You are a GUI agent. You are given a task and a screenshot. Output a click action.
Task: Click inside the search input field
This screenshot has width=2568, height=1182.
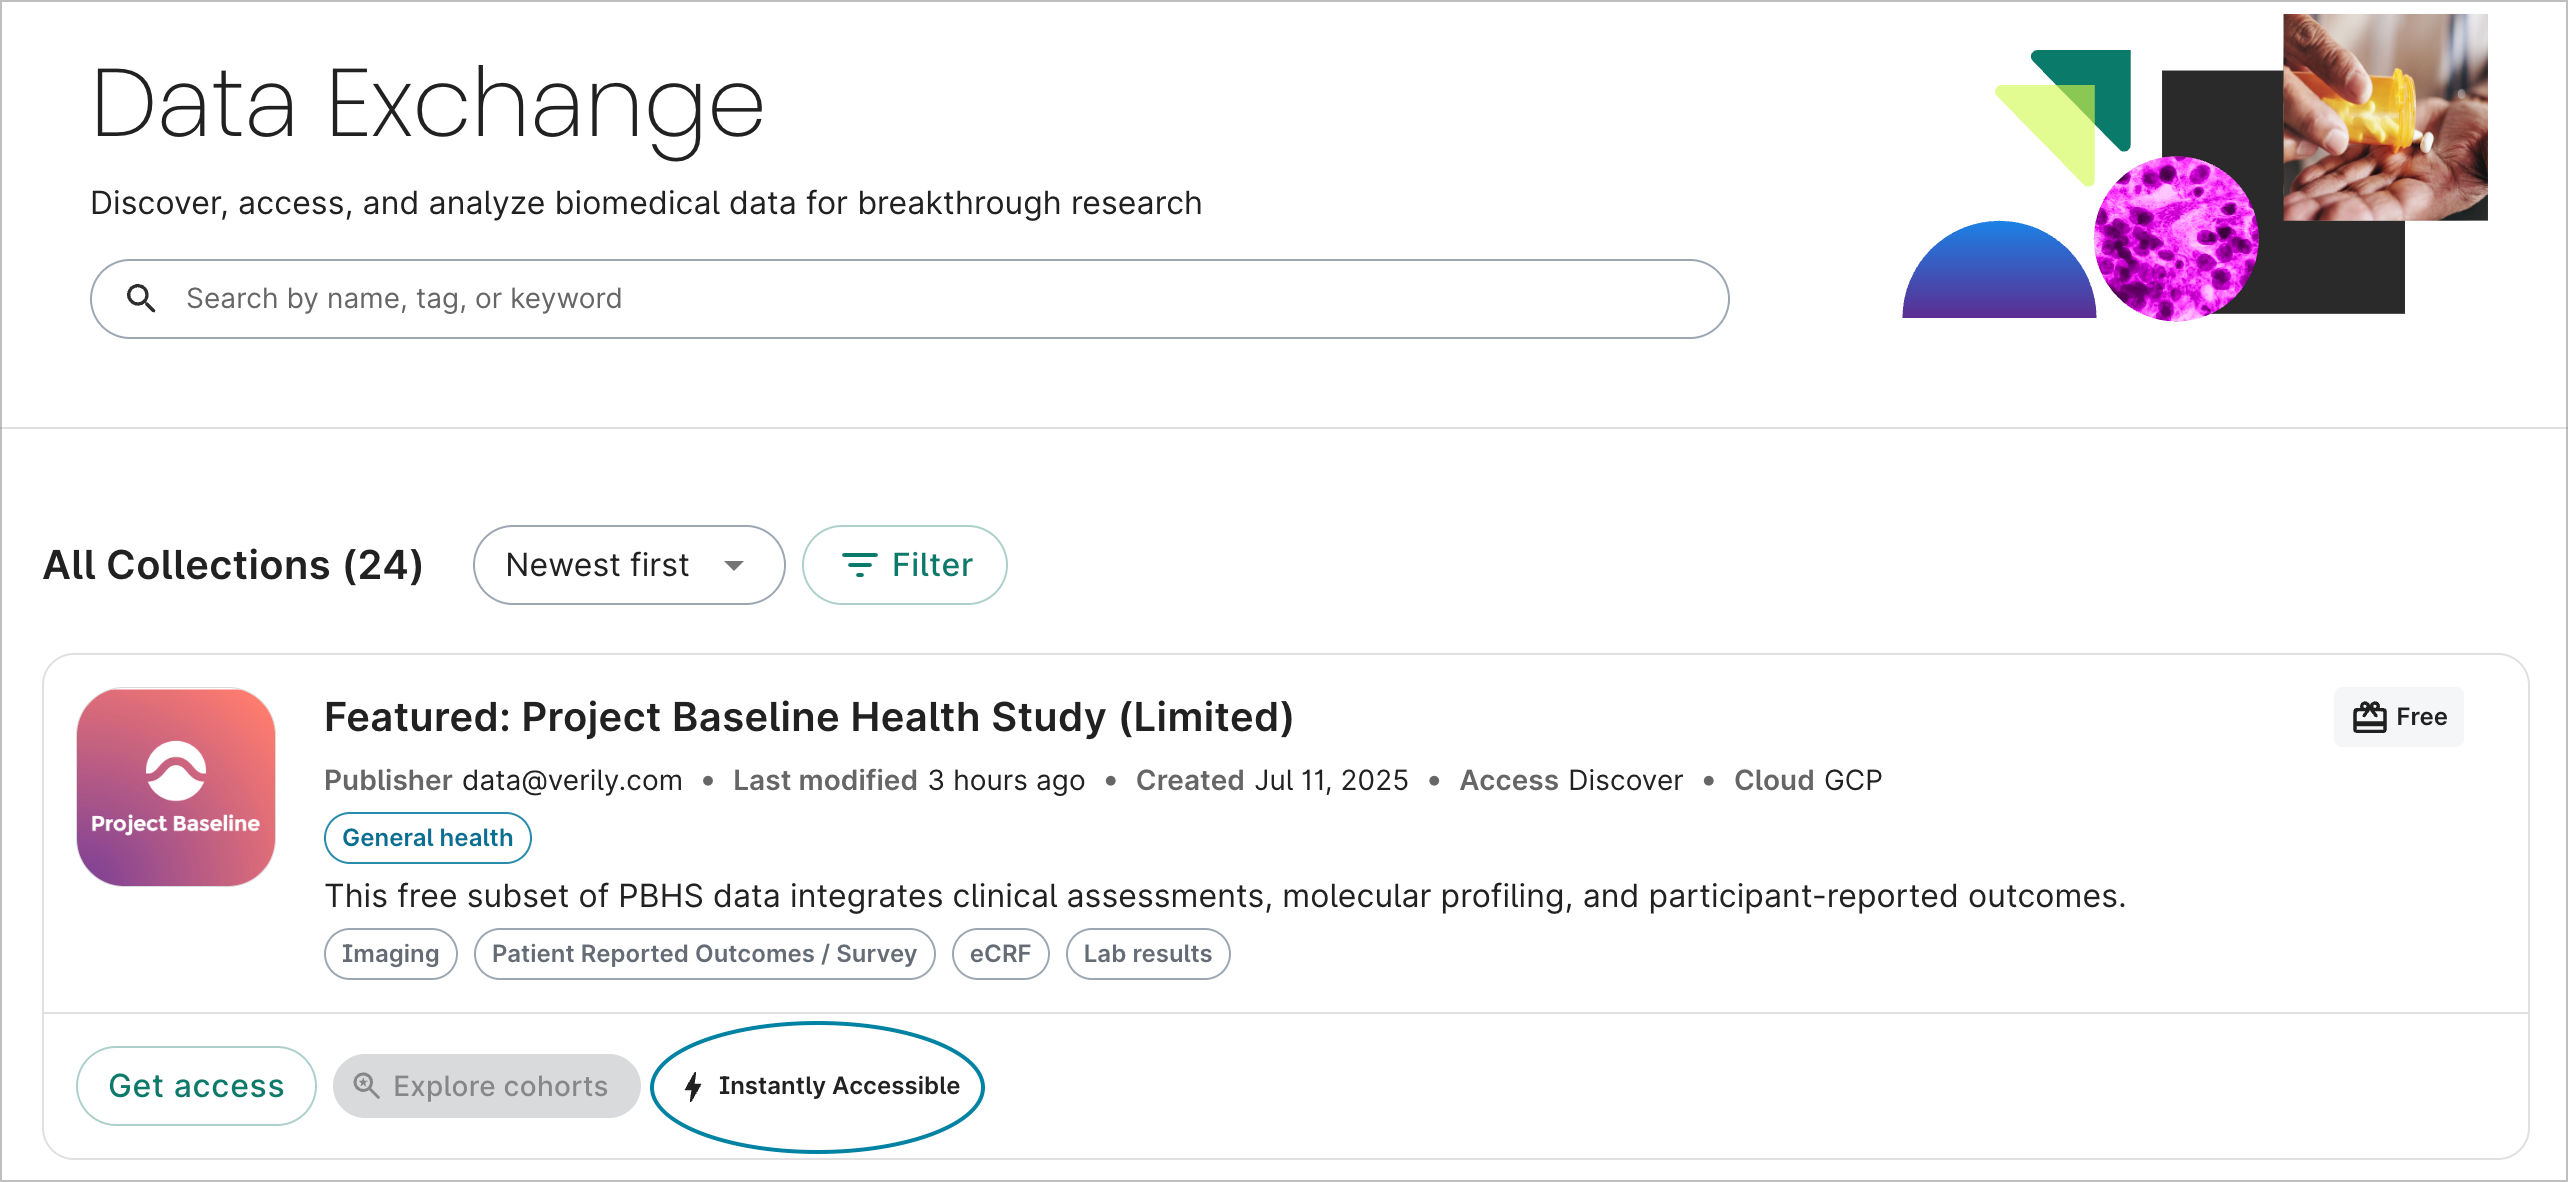[x=600, y=298]
